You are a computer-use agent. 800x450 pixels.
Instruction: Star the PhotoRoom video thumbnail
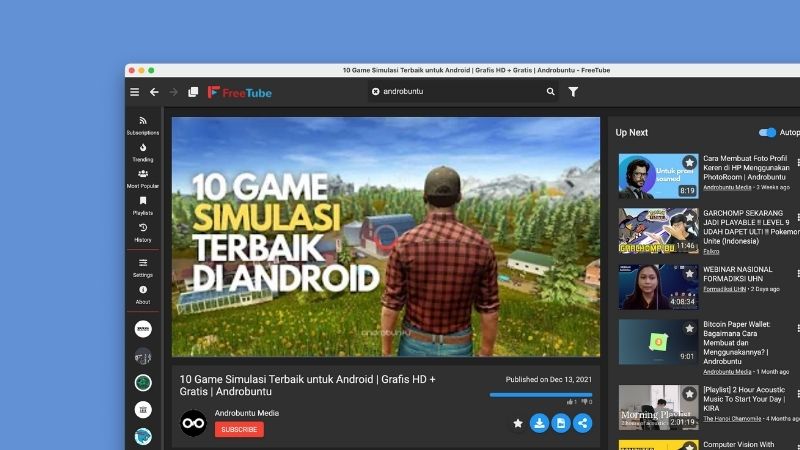pyautogui.click(x=689, y=162)
